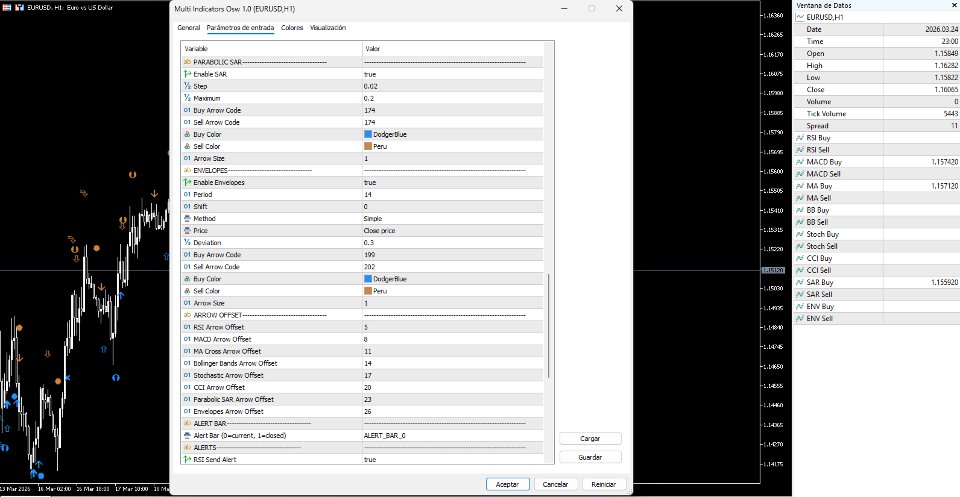Click the Shift parameter integer icon
The image size is (960, 497).
pyautogui.click(x=187, y=206)
